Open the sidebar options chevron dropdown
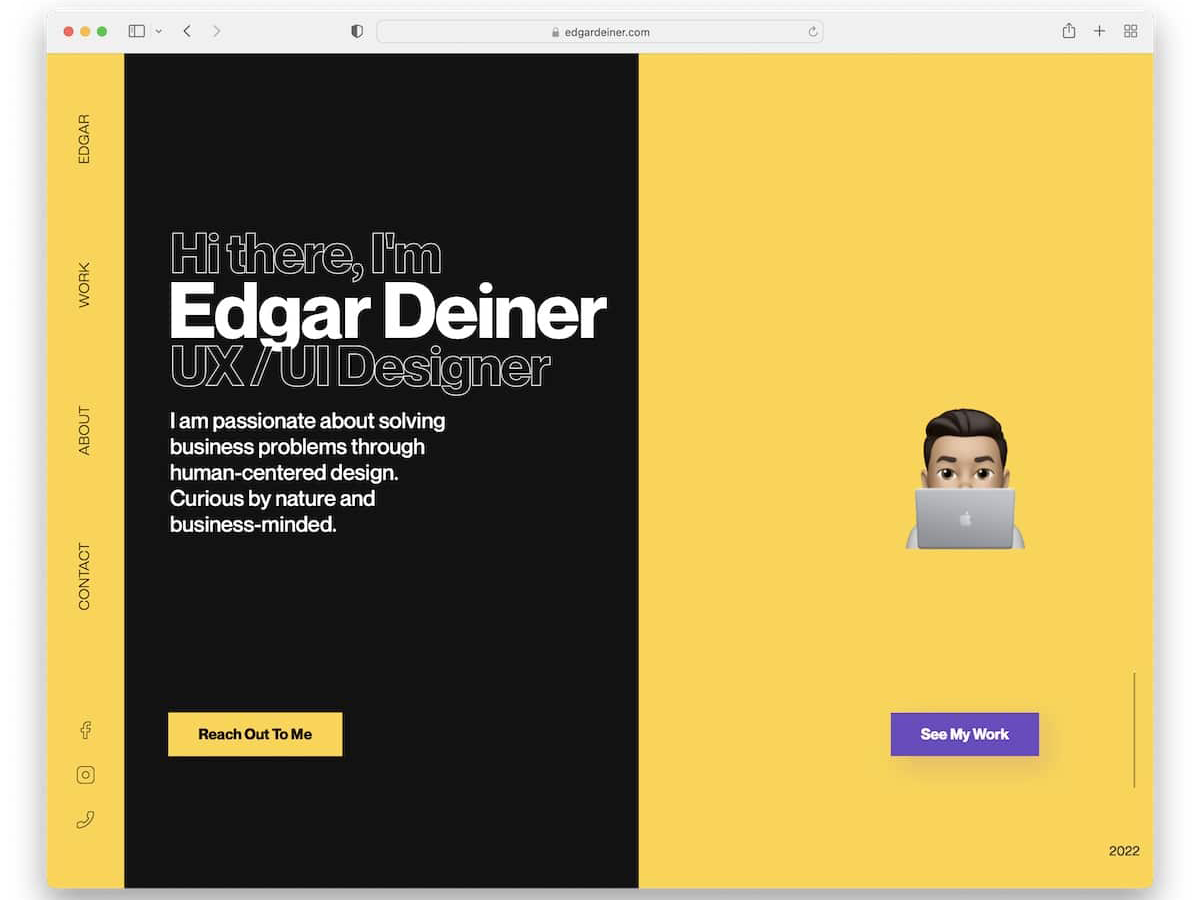This screenshot has width=1200, height=900. click(158, 31)
